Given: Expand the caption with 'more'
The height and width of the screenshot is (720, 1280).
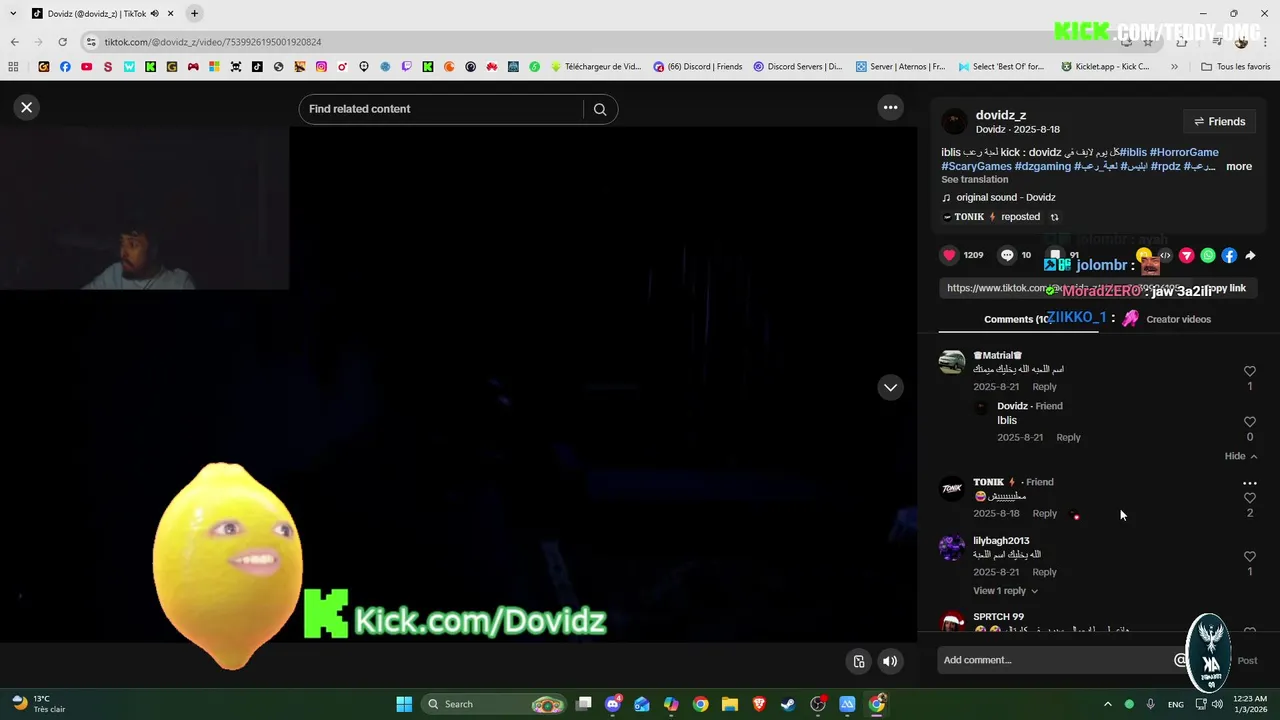Looking at the screenshot, I should (x=1239, y=166).
